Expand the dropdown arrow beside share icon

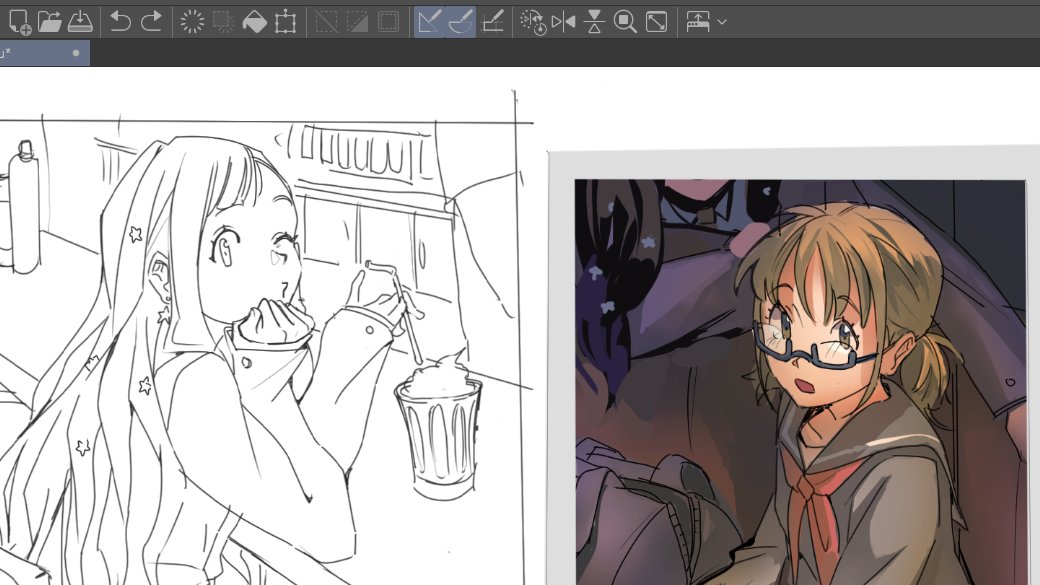[722, 22]
